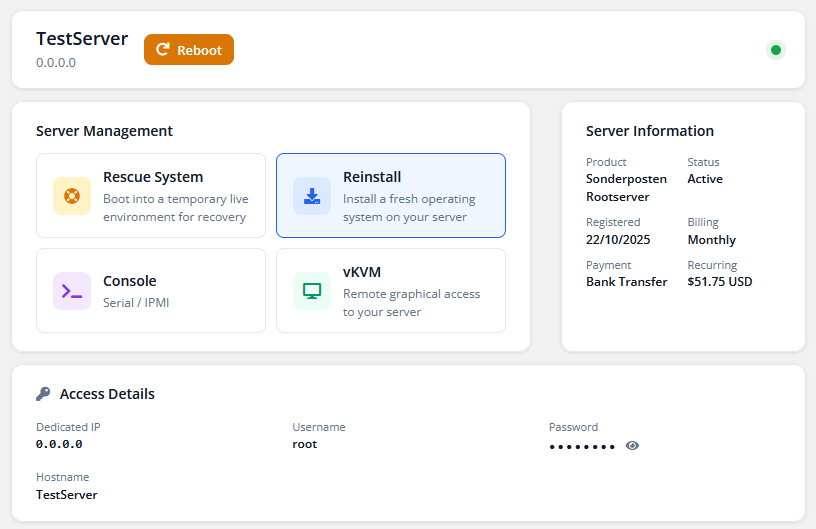Viewport: 816px width, 529px height.
Task: Click the circular arrow icon in Reboot
Action: 163,49
